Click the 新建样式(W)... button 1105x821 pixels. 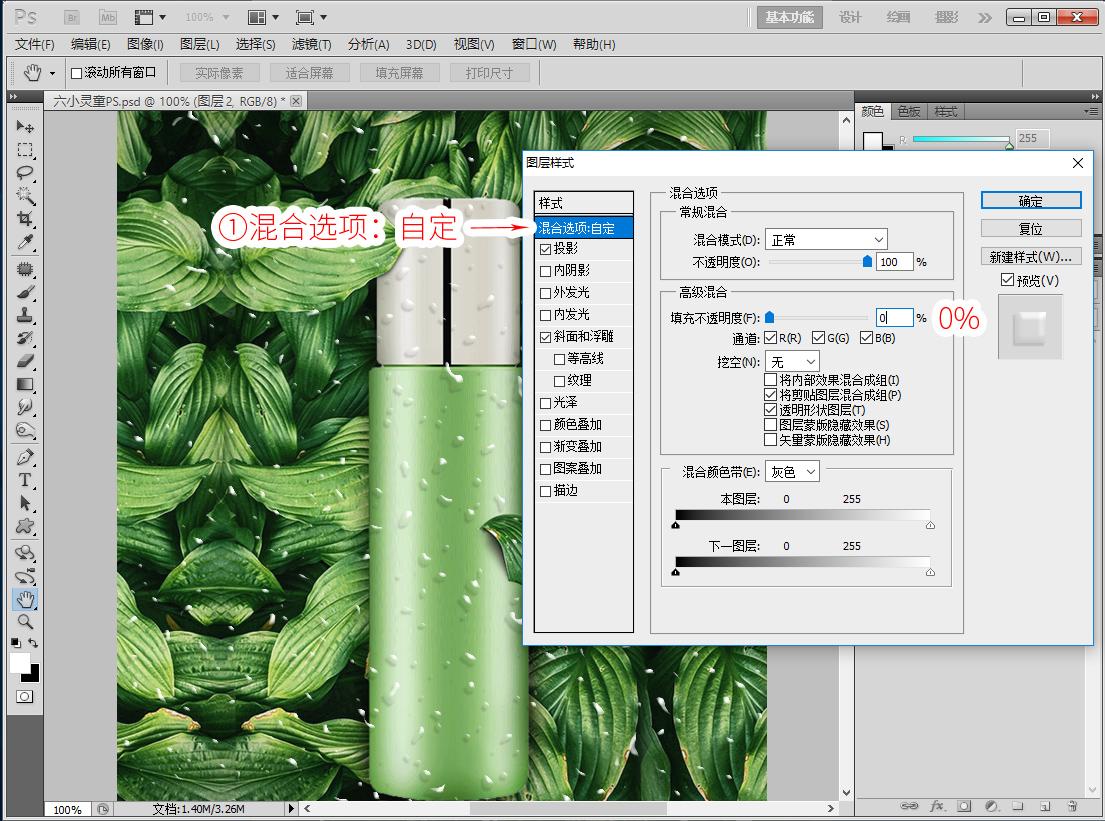pyautogui.click(x=1031, y=257)
